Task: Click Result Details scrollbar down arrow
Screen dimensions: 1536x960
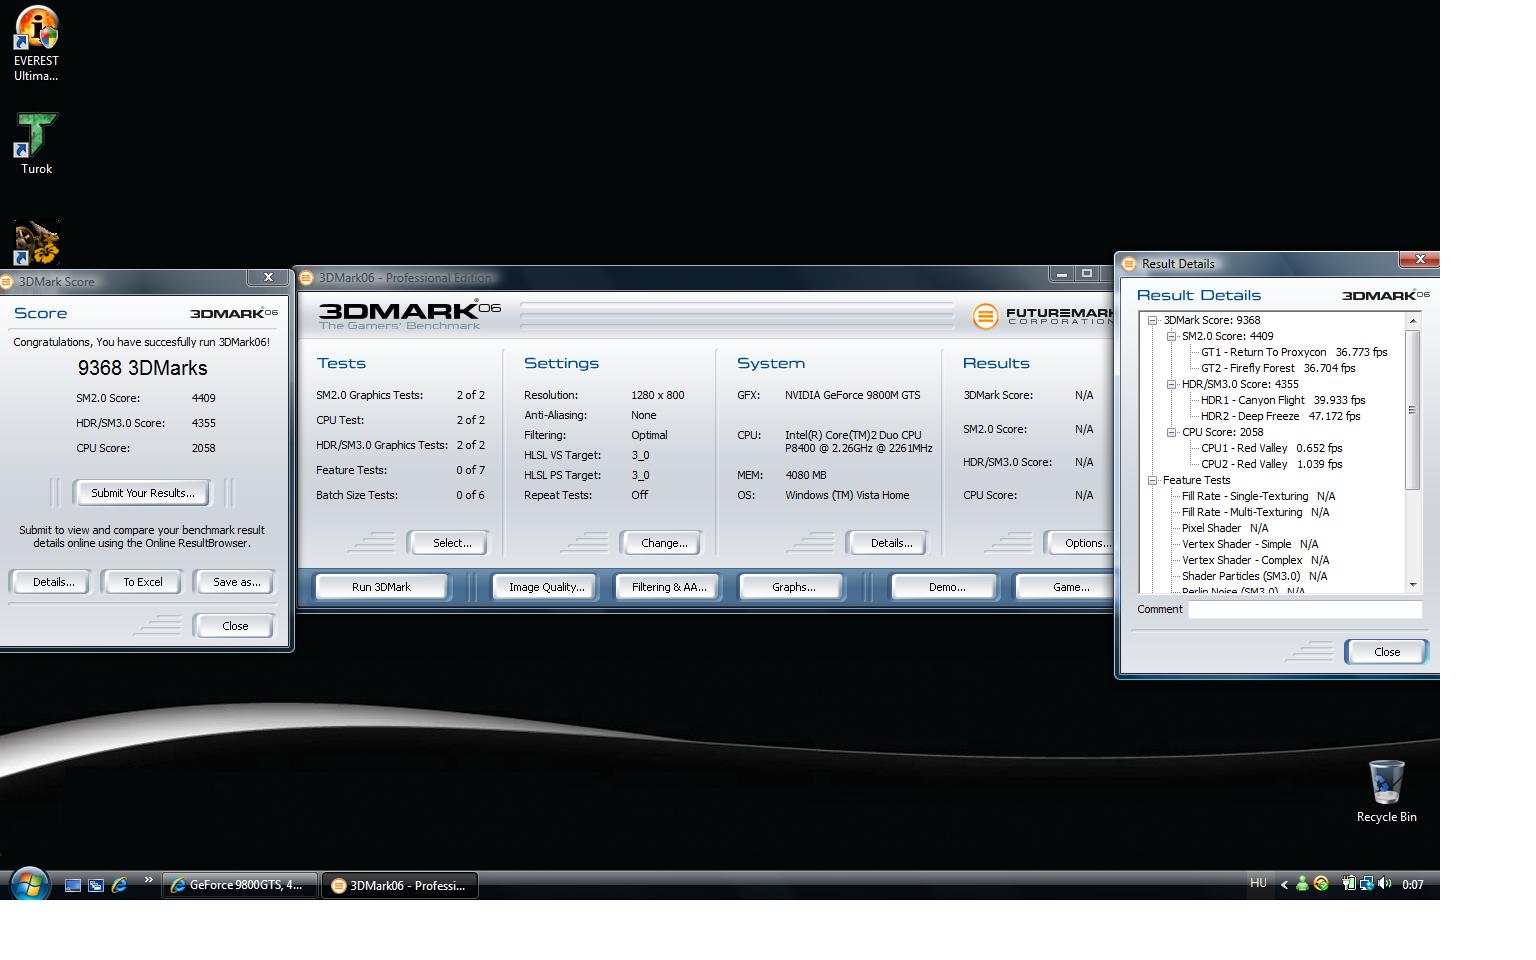Action: coord(1413,584)
